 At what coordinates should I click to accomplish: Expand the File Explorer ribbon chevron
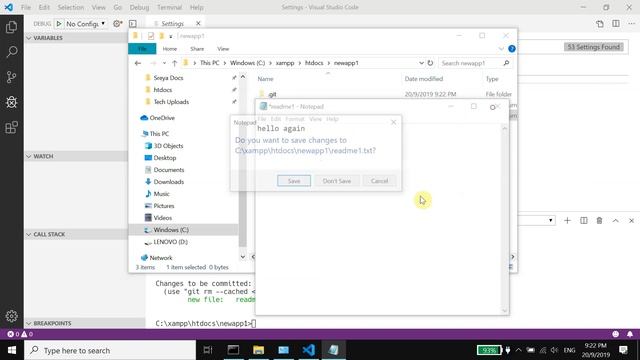tap(501, 49)
